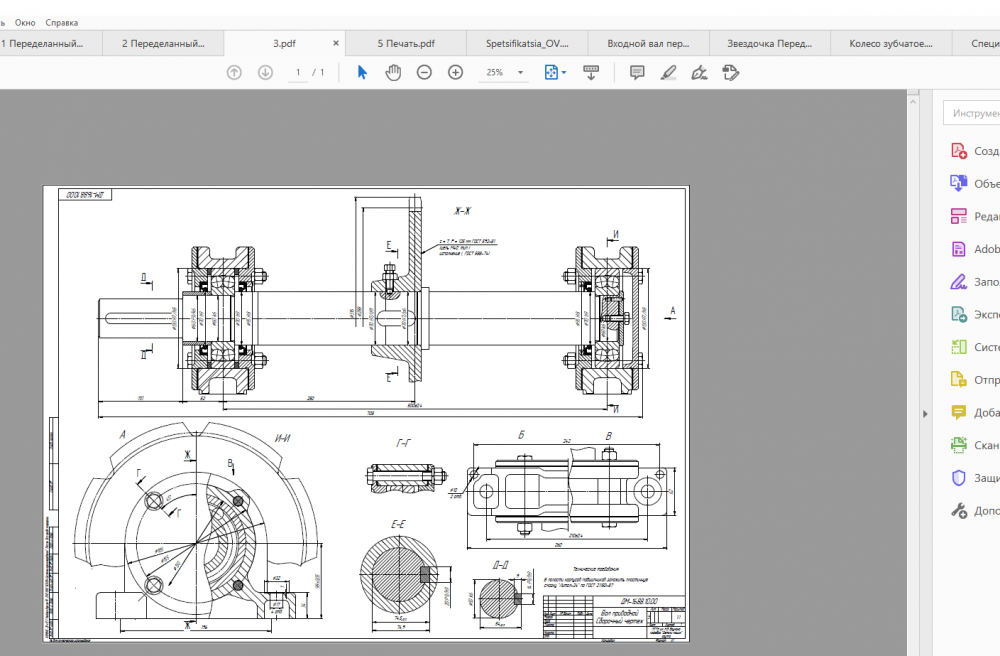Add a comment with speech bubble icon
This screenshot has width=1000, height=656.
click(x=637, y=72)
